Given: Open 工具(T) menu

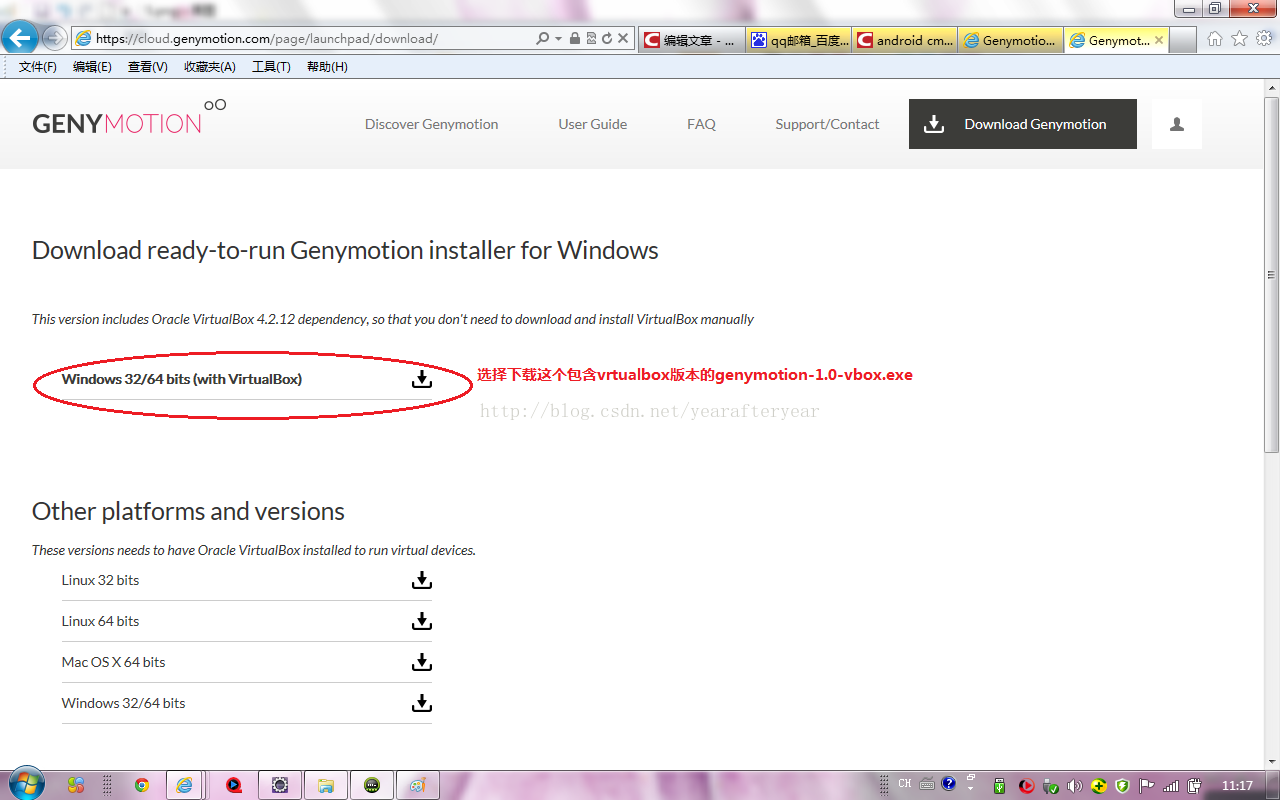Looking at the screenshot, I should click(x=271, y=67).
